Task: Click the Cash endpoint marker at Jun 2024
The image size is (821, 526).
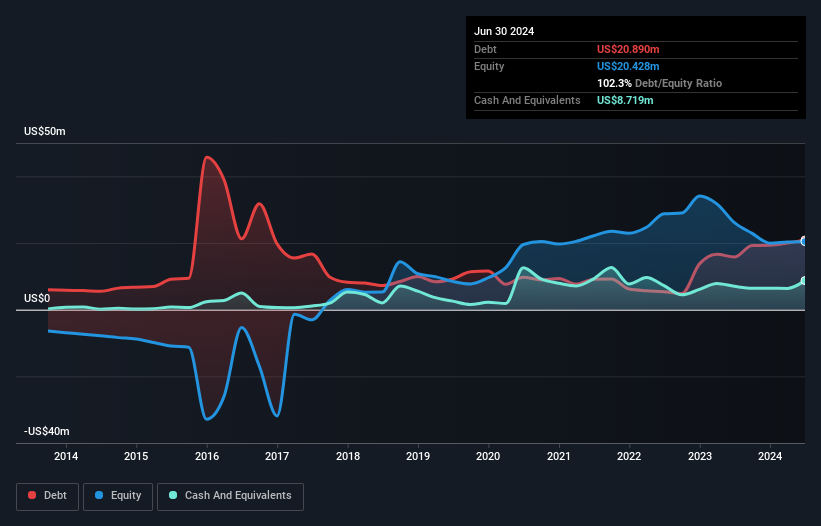Action: (x=804, y=281)
